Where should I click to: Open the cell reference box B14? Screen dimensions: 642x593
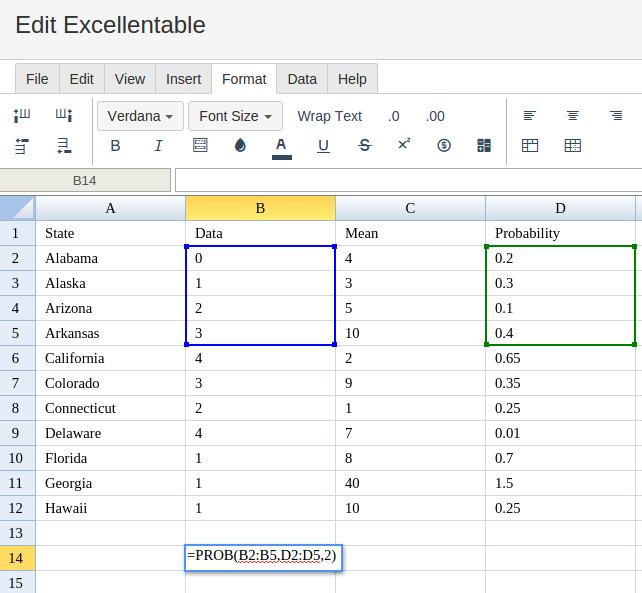[x=85, y=180]
